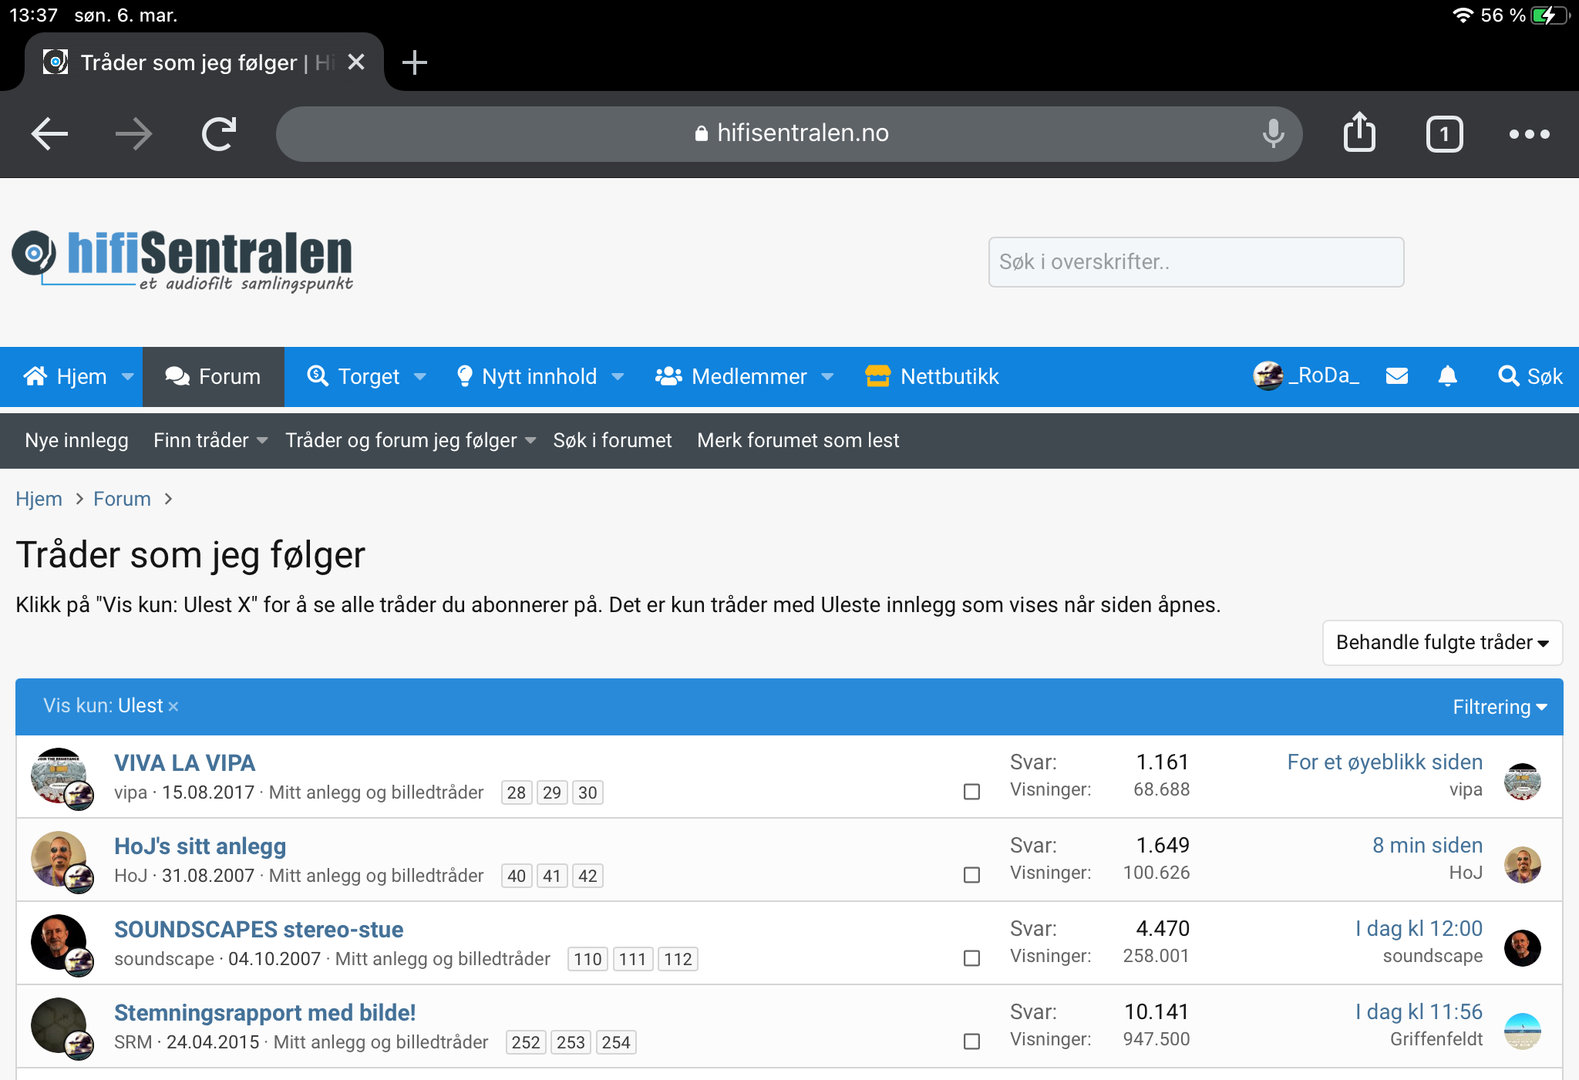Image resolution: width=1579 pixels, height=1080 pixels.
Task: Open vipa's avatar on VIVA LA VIPA thread
Action: coord(59,776)
